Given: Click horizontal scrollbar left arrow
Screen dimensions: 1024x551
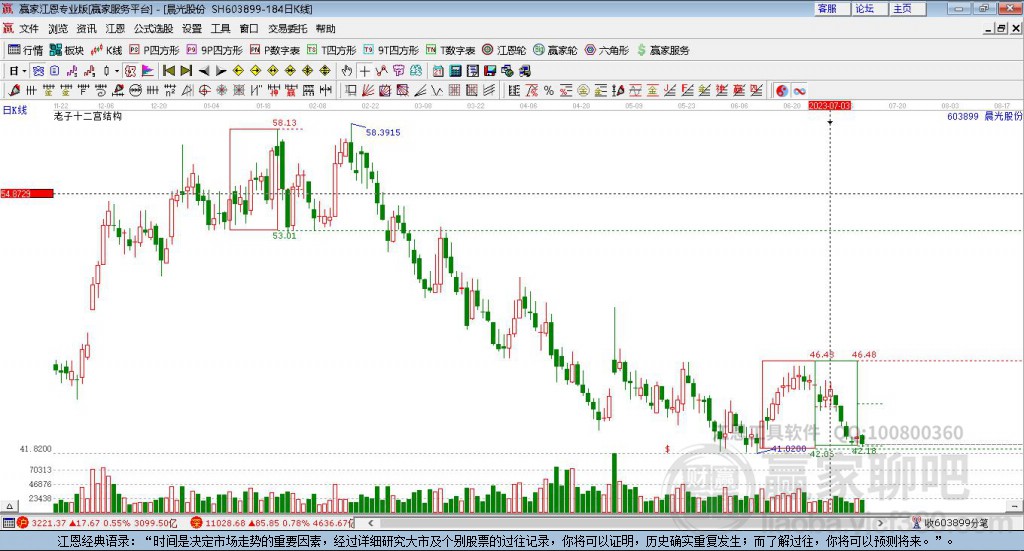Looking at the screenshot, I should click(x=370, y=523).
